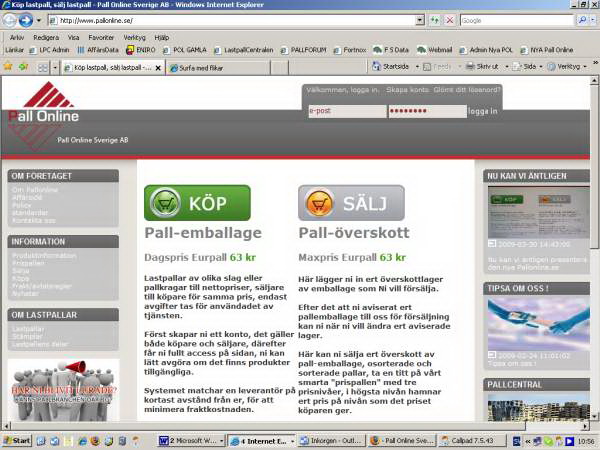Screen dimensions: 600x450
Task: Open the Quick Tabs grid icon
Action: tap(43, 68)
